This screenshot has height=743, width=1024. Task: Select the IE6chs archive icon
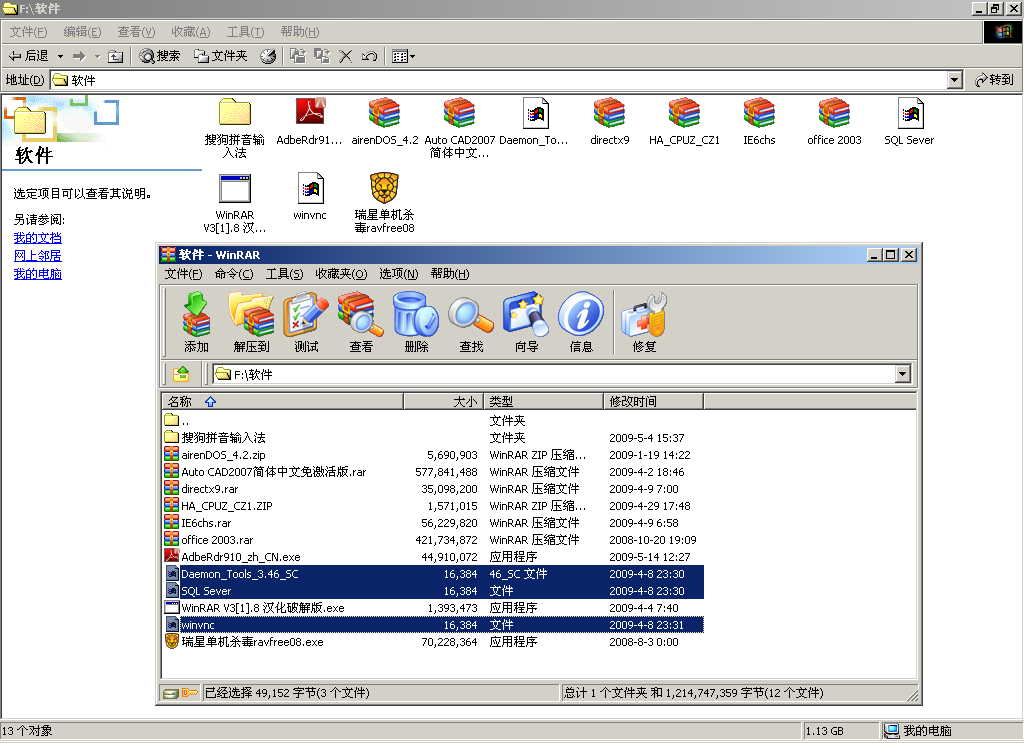pos(759,112)
